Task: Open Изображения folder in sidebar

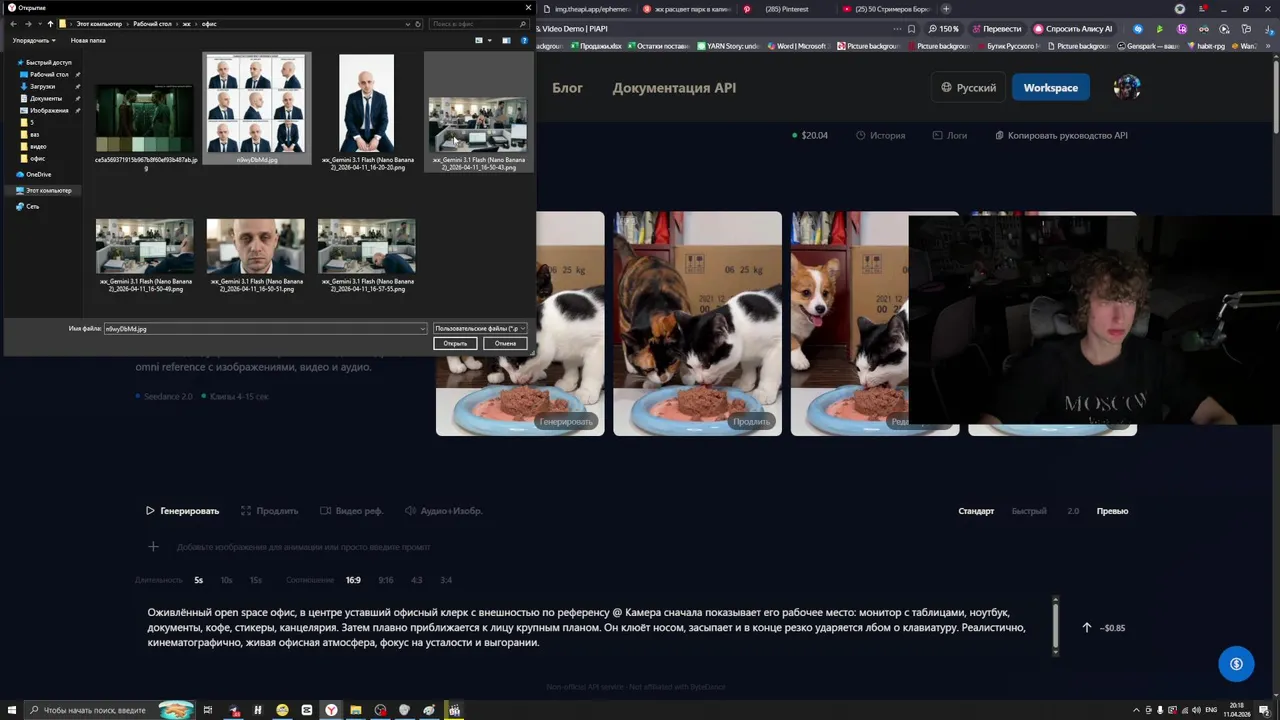Action: tap(49, 111)
